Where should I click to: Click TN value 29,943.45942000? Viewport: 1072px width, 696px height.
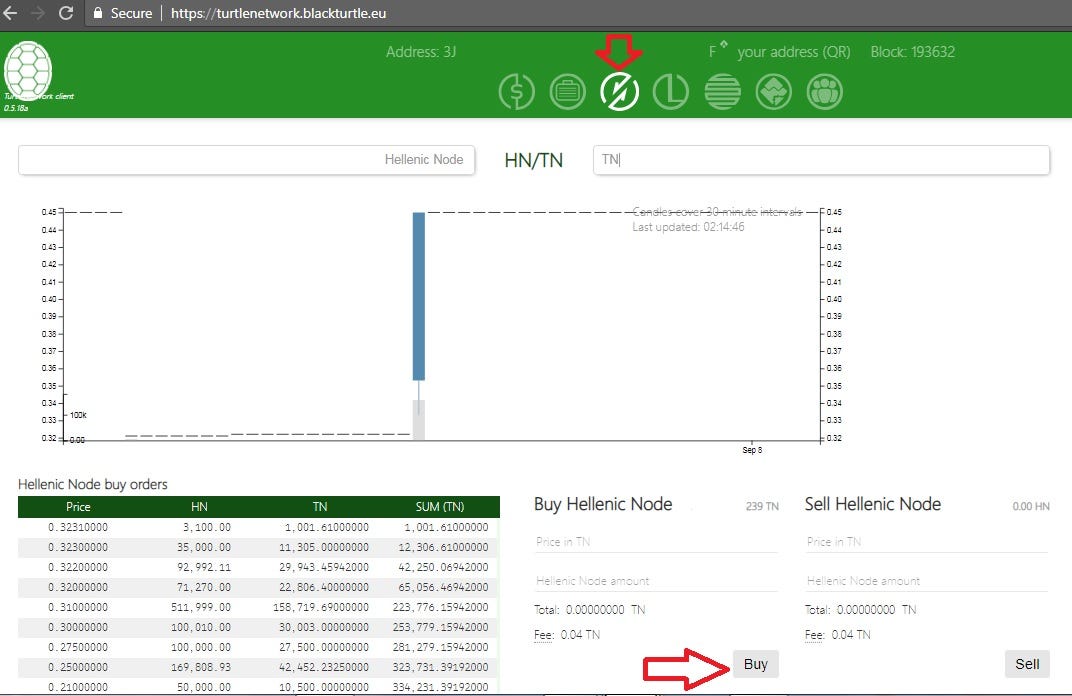click(326, 567)
